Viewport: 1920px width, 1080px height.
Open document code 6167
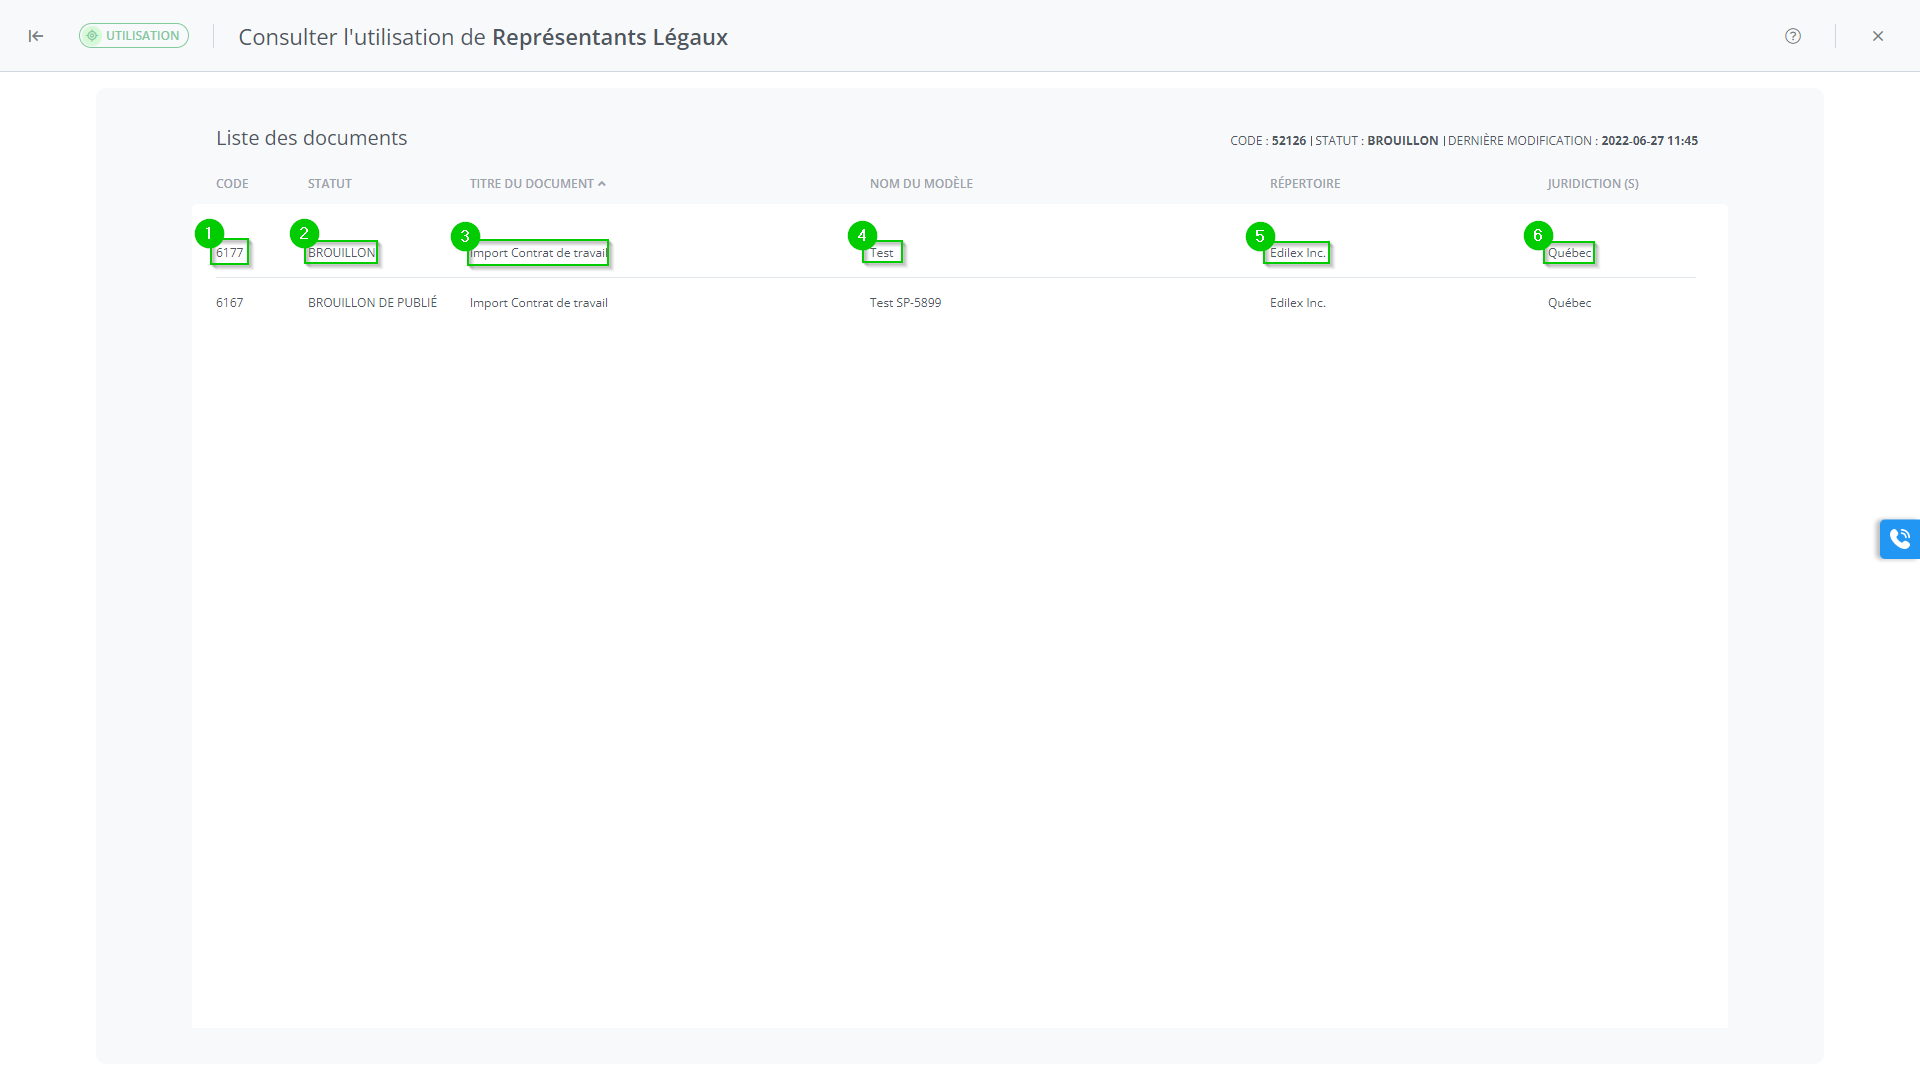pyautogui.click(x=230, y=303)
